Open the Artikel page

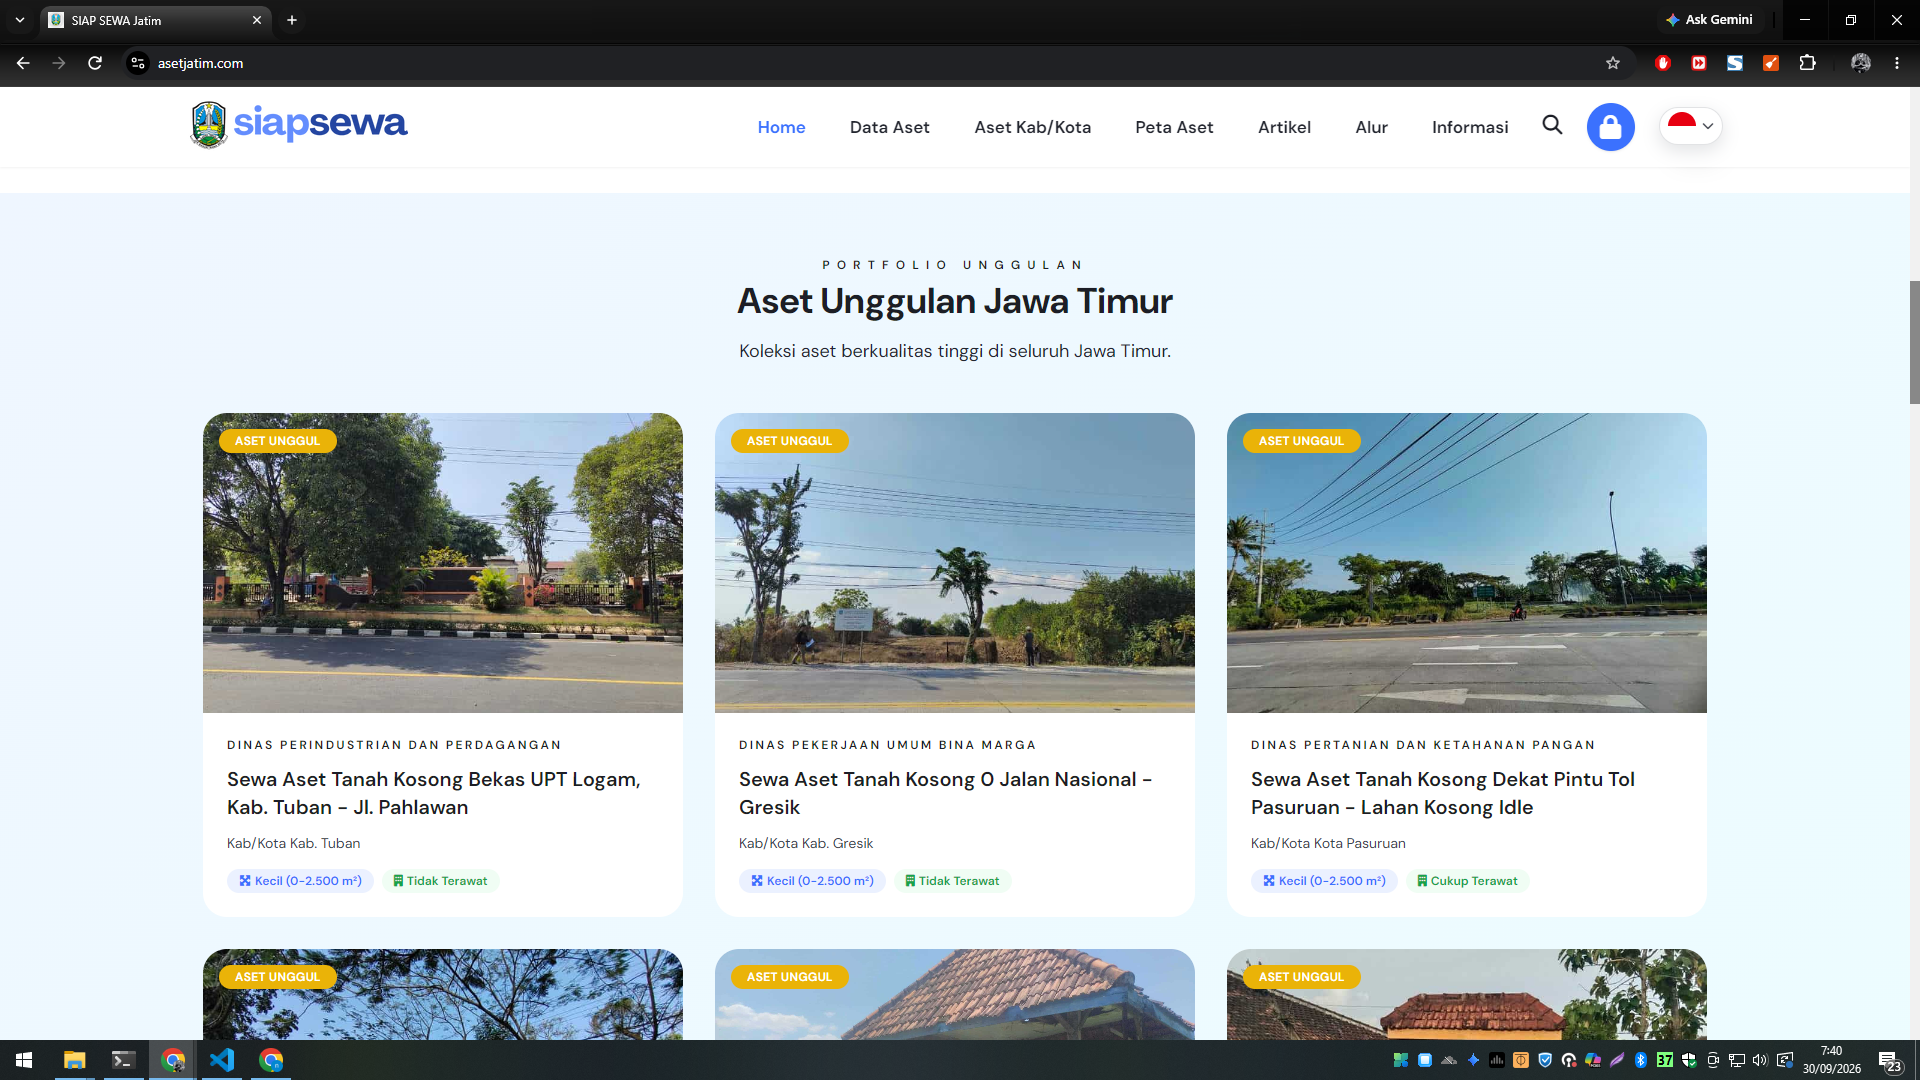point(1284,127)
